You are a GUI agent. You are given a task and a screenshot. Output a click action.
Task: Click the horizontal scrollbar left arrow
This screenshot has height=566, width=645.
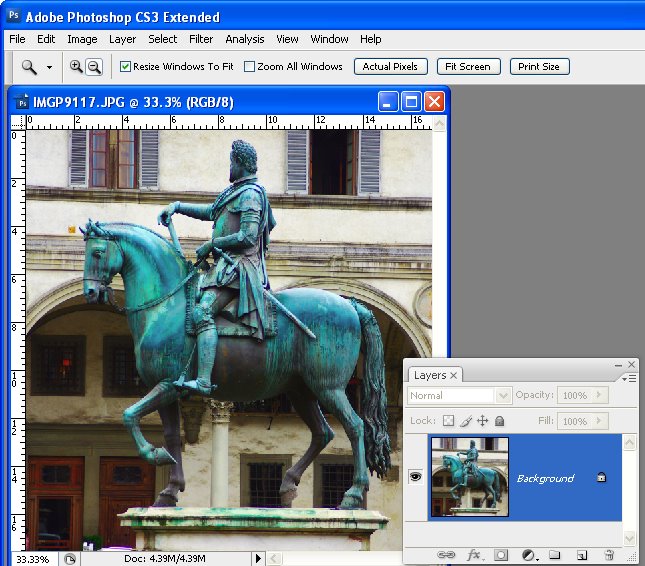click(274, 559)
